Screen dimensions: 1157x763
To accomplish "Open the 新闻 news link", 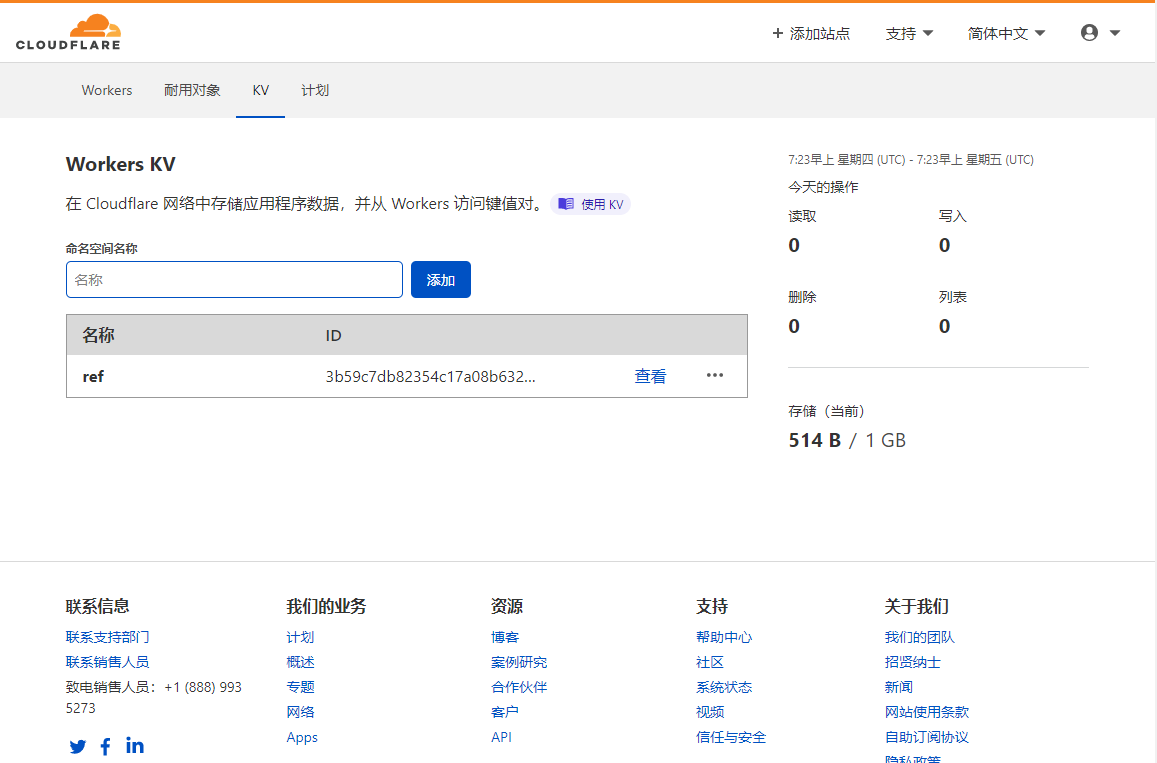I will click(899, 687).
